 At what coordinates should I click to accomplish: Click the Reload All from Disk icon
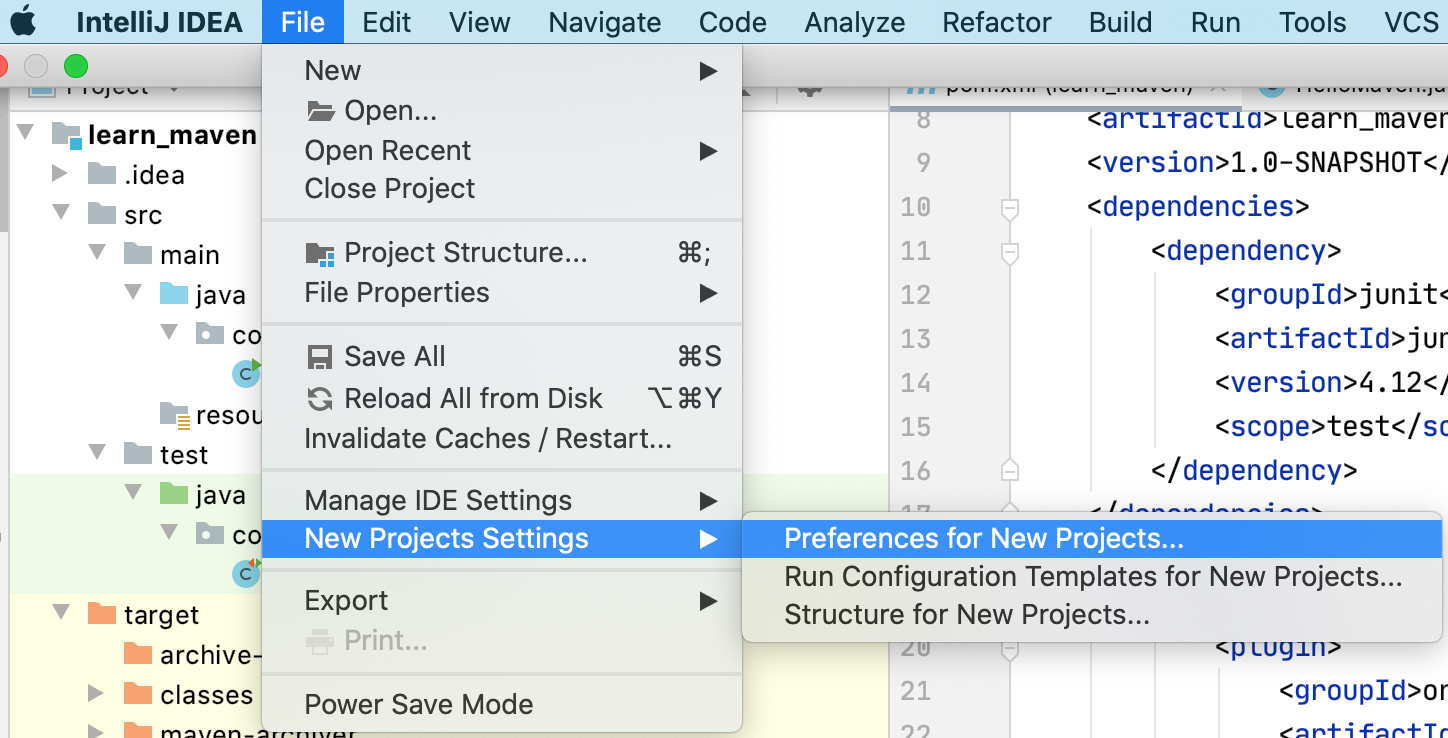320,399
